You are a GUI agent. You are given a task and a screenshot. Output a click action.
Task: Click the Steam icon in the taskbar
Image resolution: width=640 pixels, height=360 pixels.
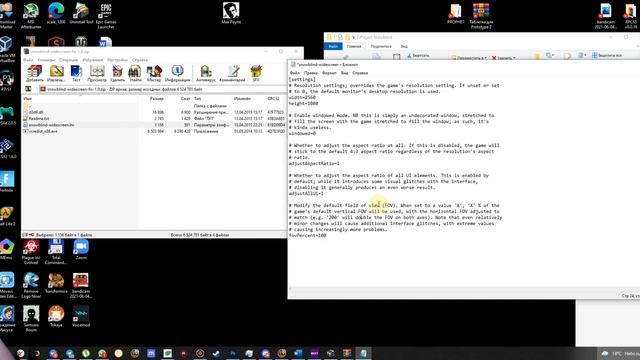pyautogui.click(x=216, y=353)
